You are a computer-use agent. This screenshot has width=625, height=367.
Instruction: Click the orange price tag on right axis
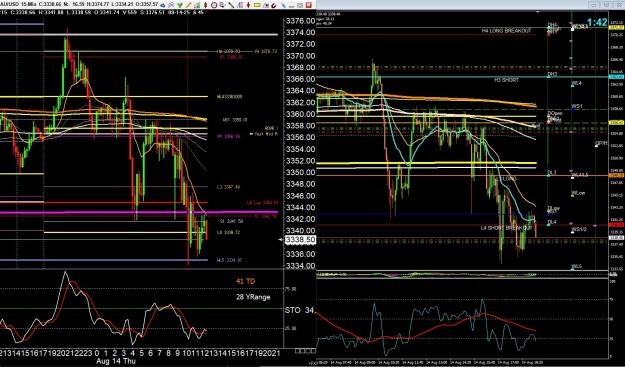coord(617,175)
